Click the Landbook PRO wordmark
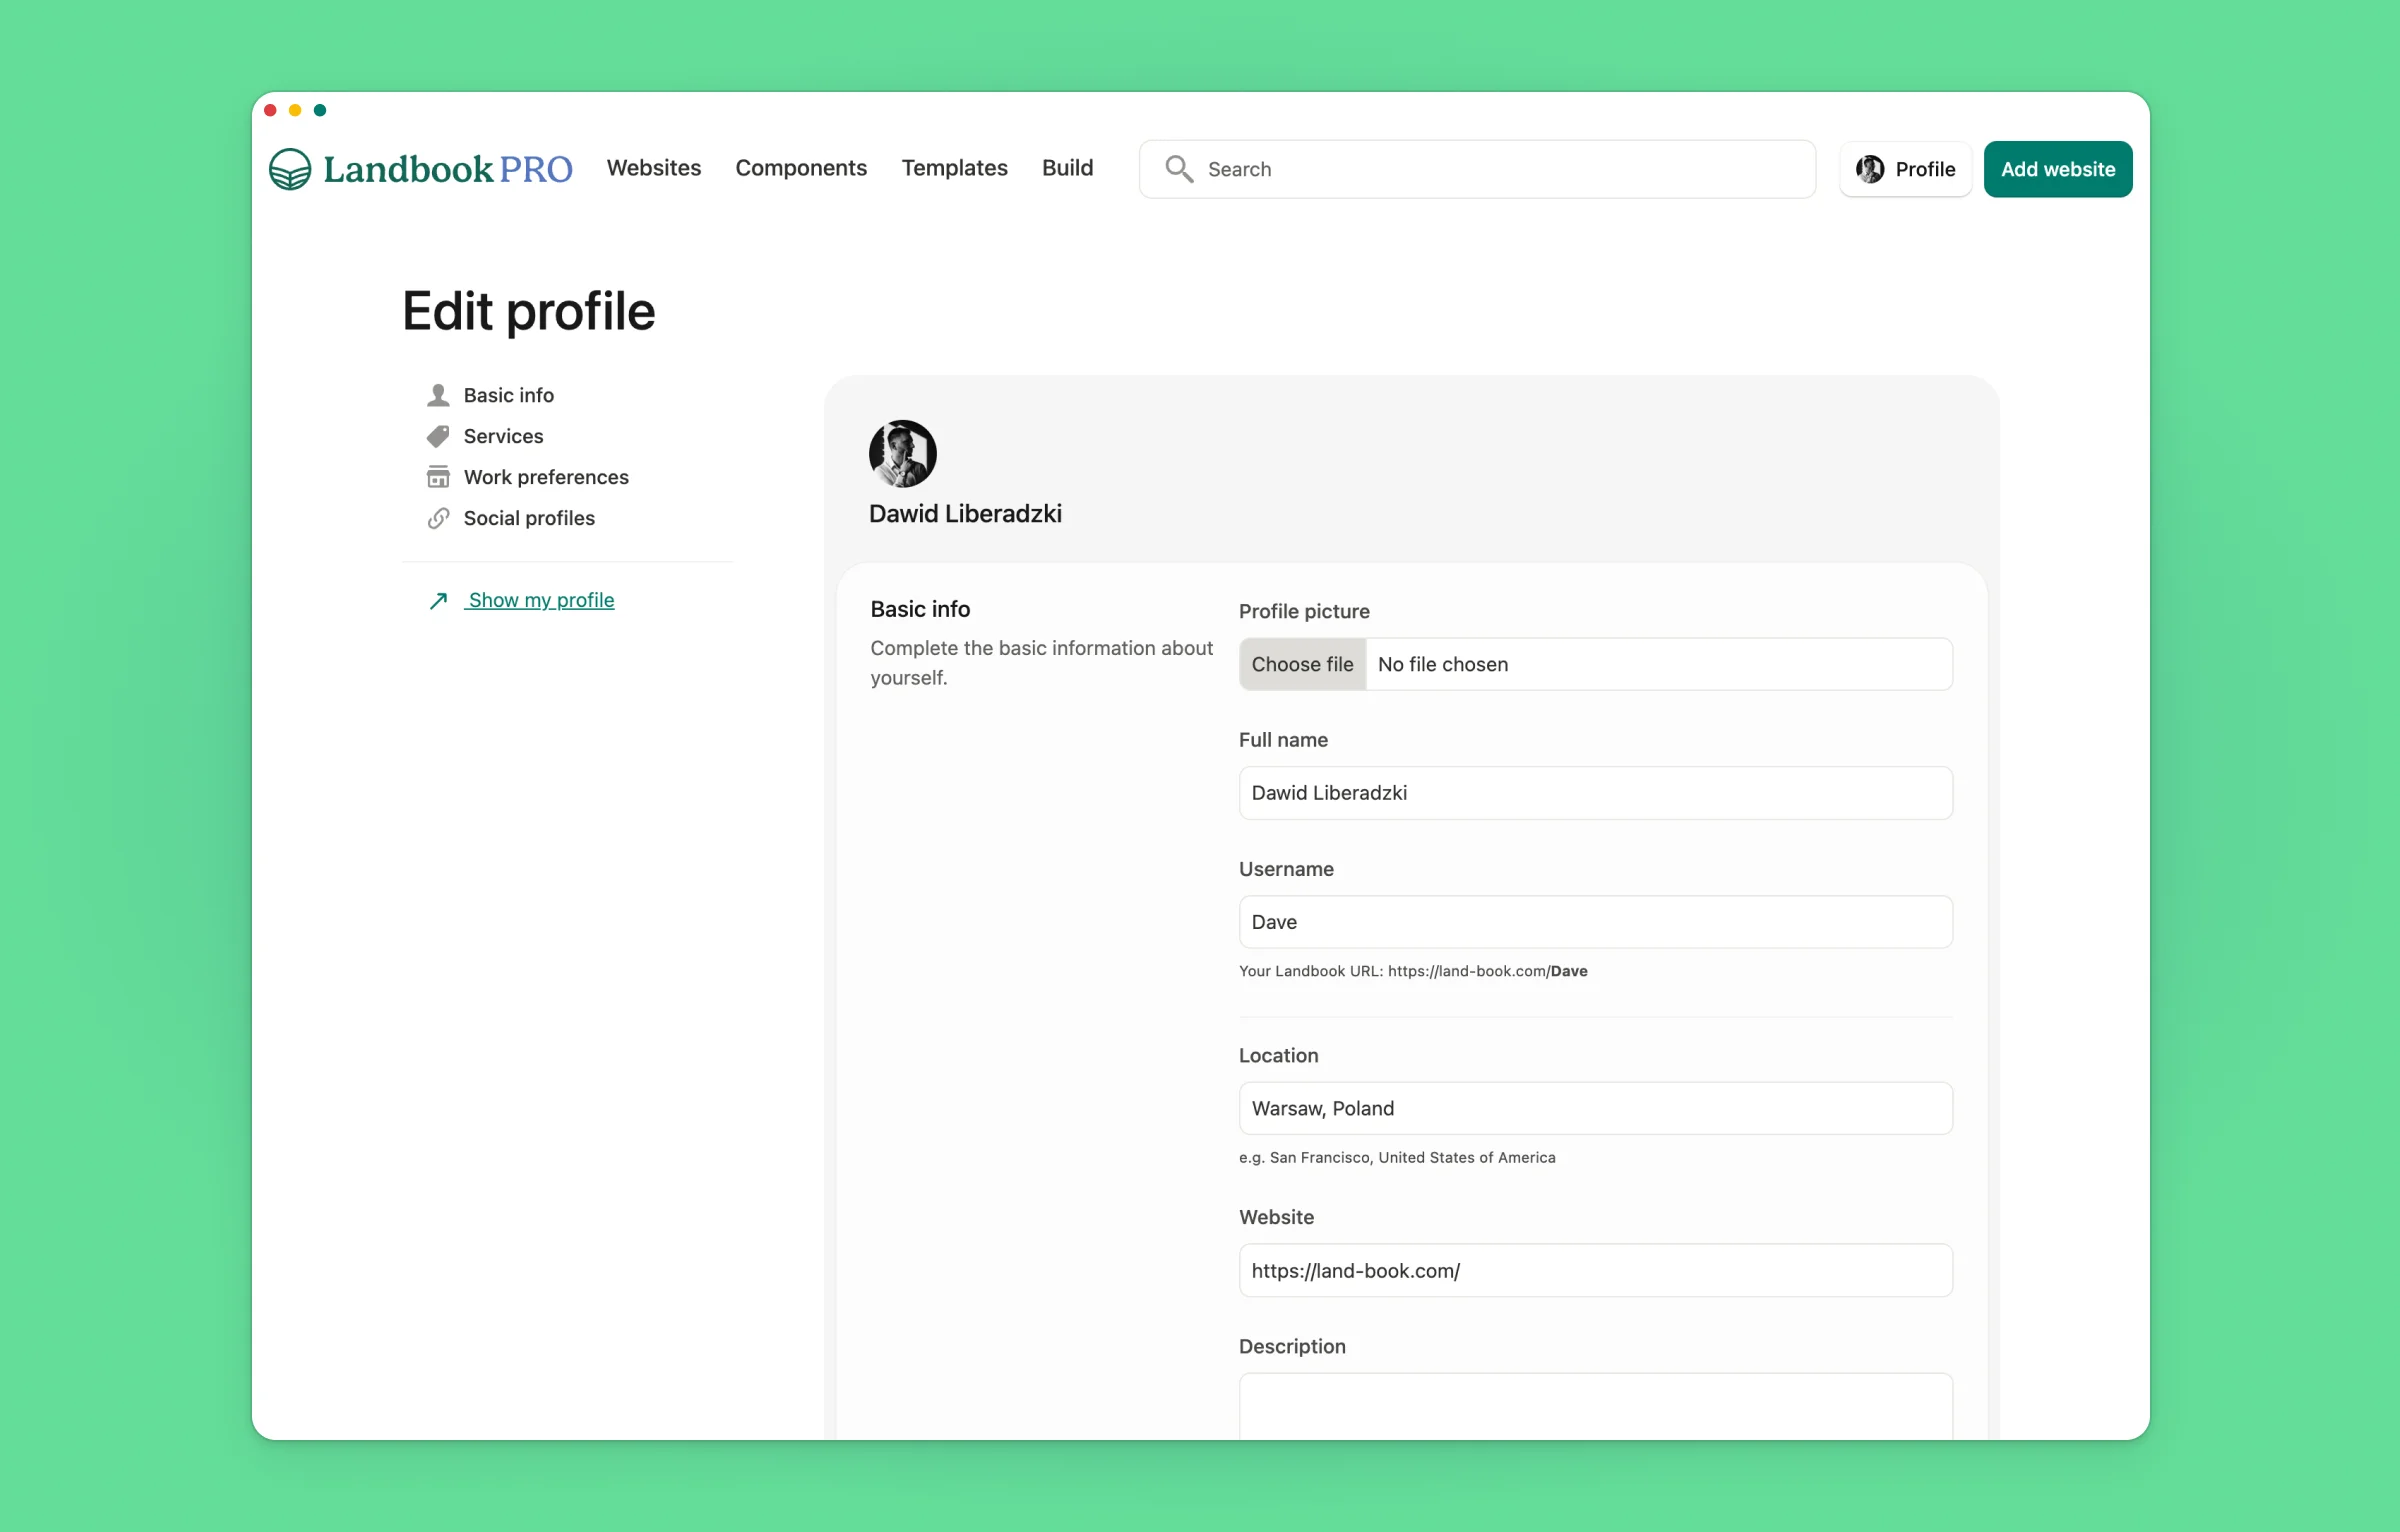This screenshot has width=2400, height=1532. click(448, 169)
